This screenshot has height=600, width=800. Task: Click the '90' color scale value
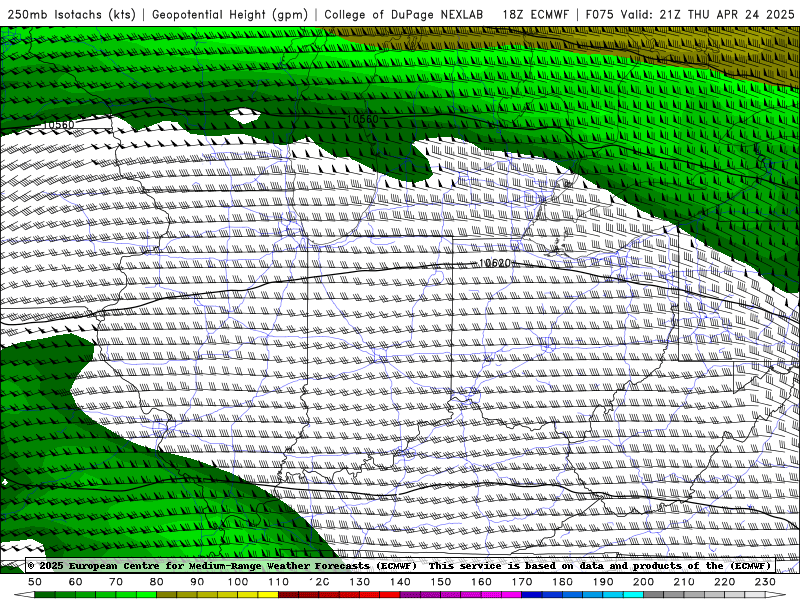tap(197, 582)
